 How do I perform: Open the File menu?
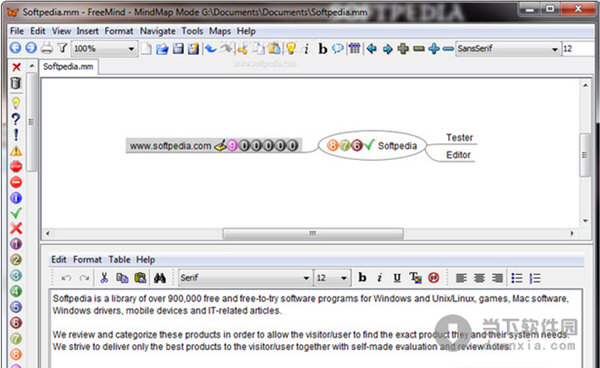click(16, 31)
